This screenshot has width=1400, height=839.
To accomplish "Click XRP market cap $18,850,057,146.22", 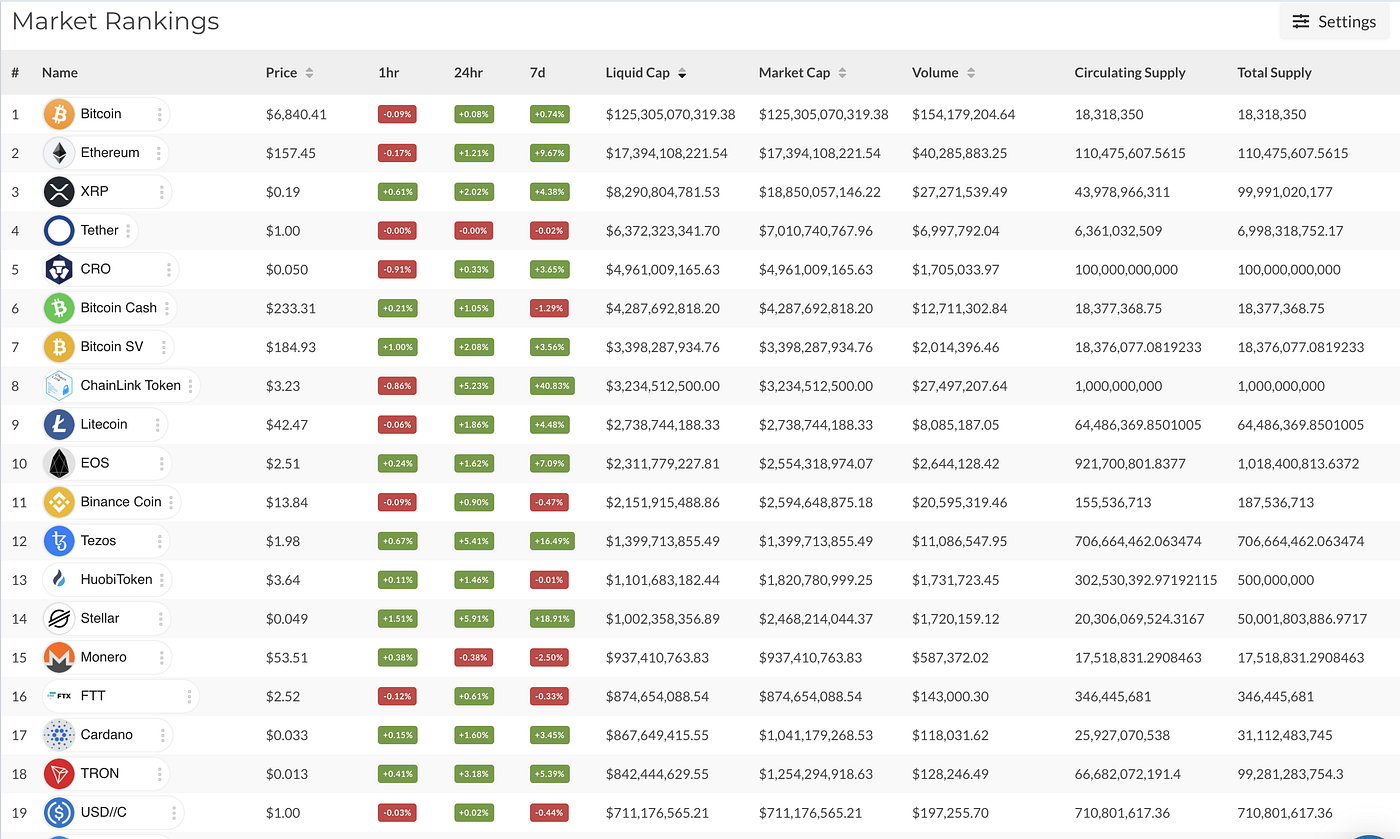I will pyautogui.click(x=820, y=192).
